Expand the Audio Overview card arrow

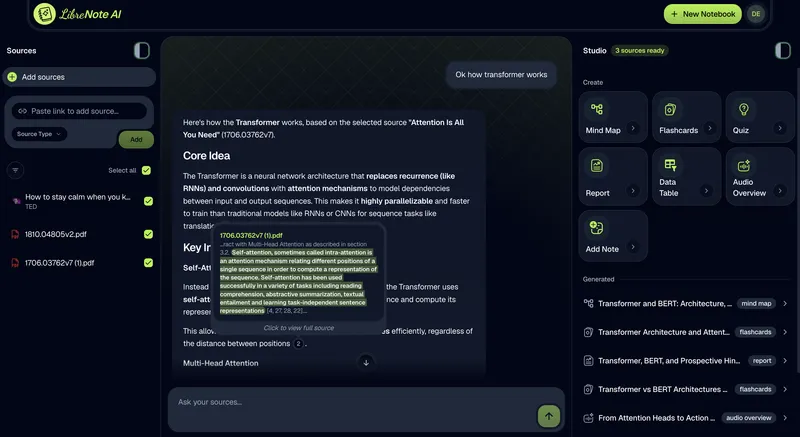pos(780,191)
